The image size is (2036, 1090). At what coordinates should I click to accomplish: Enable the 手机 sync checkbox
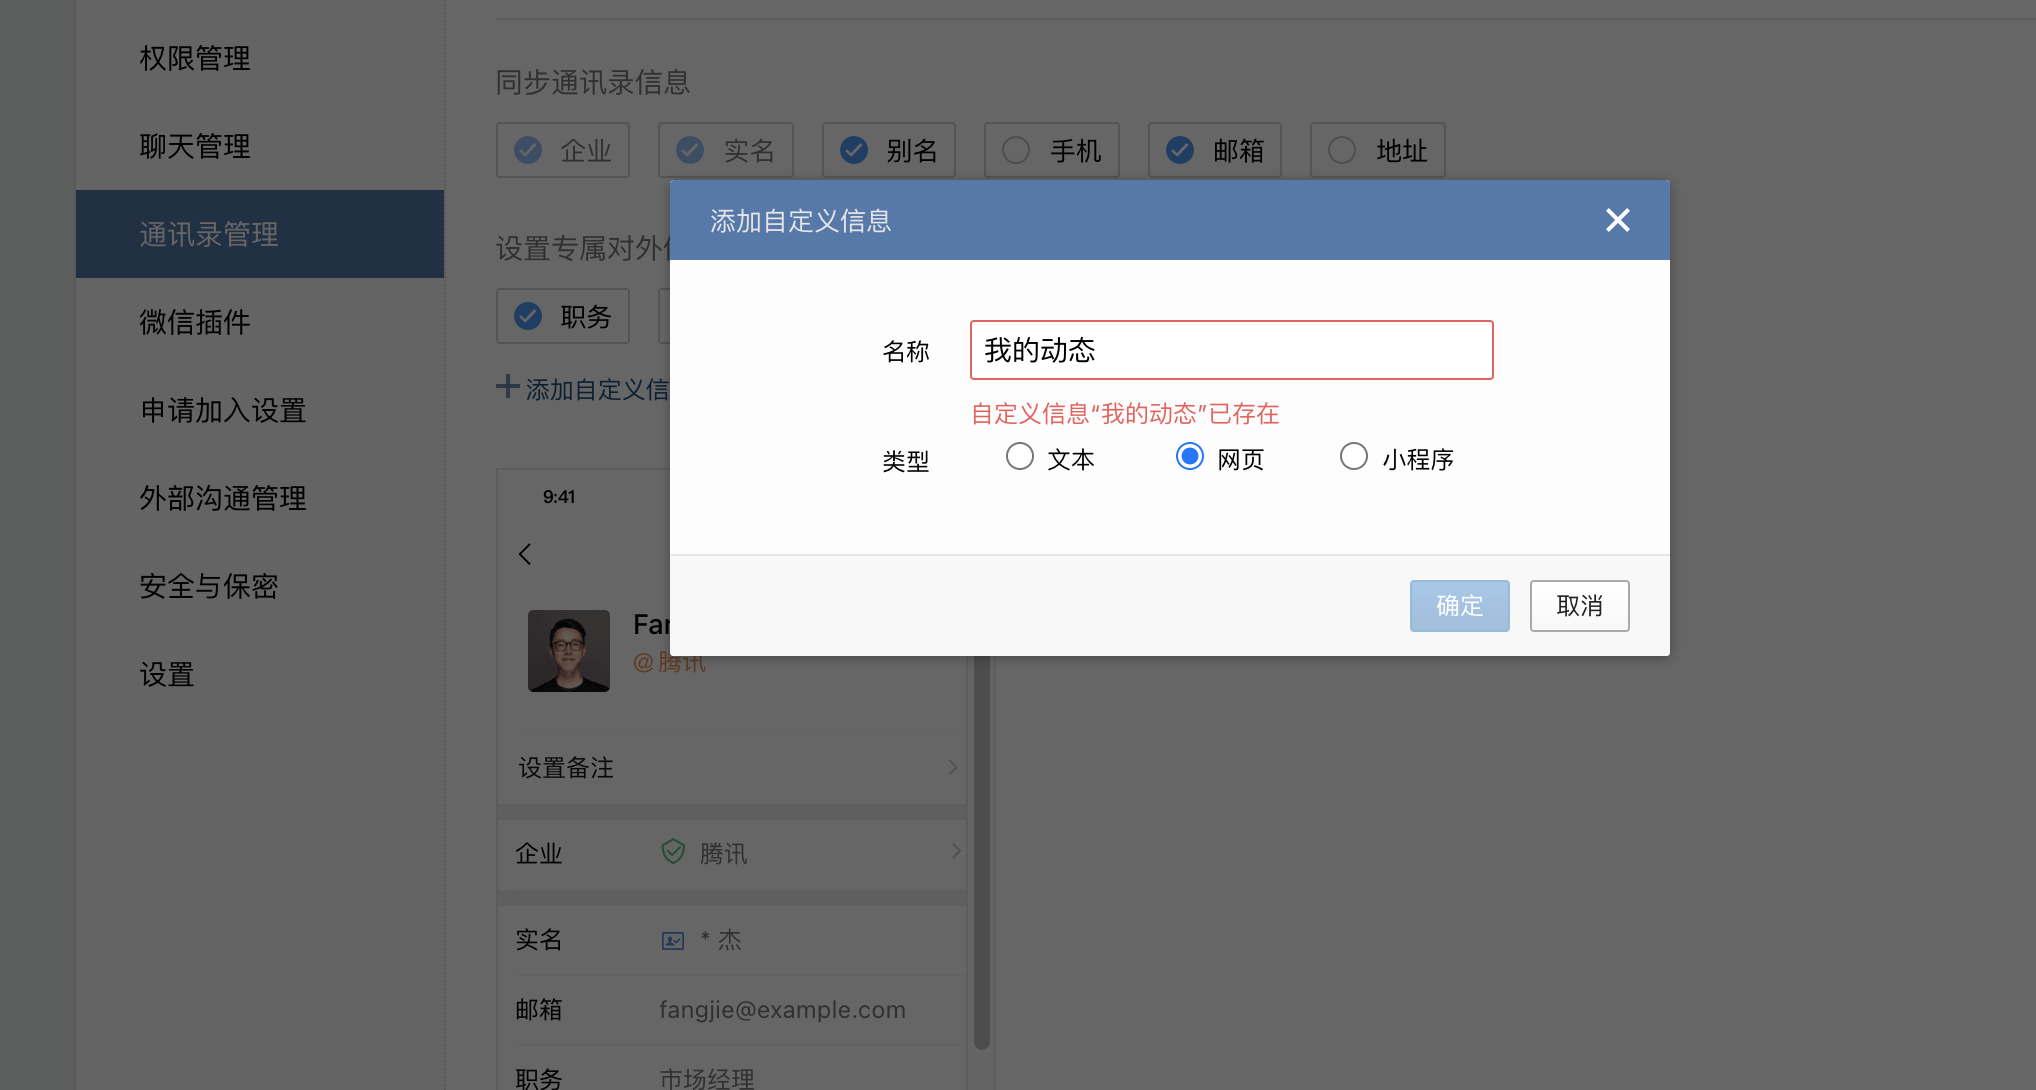coord(1016,150)
